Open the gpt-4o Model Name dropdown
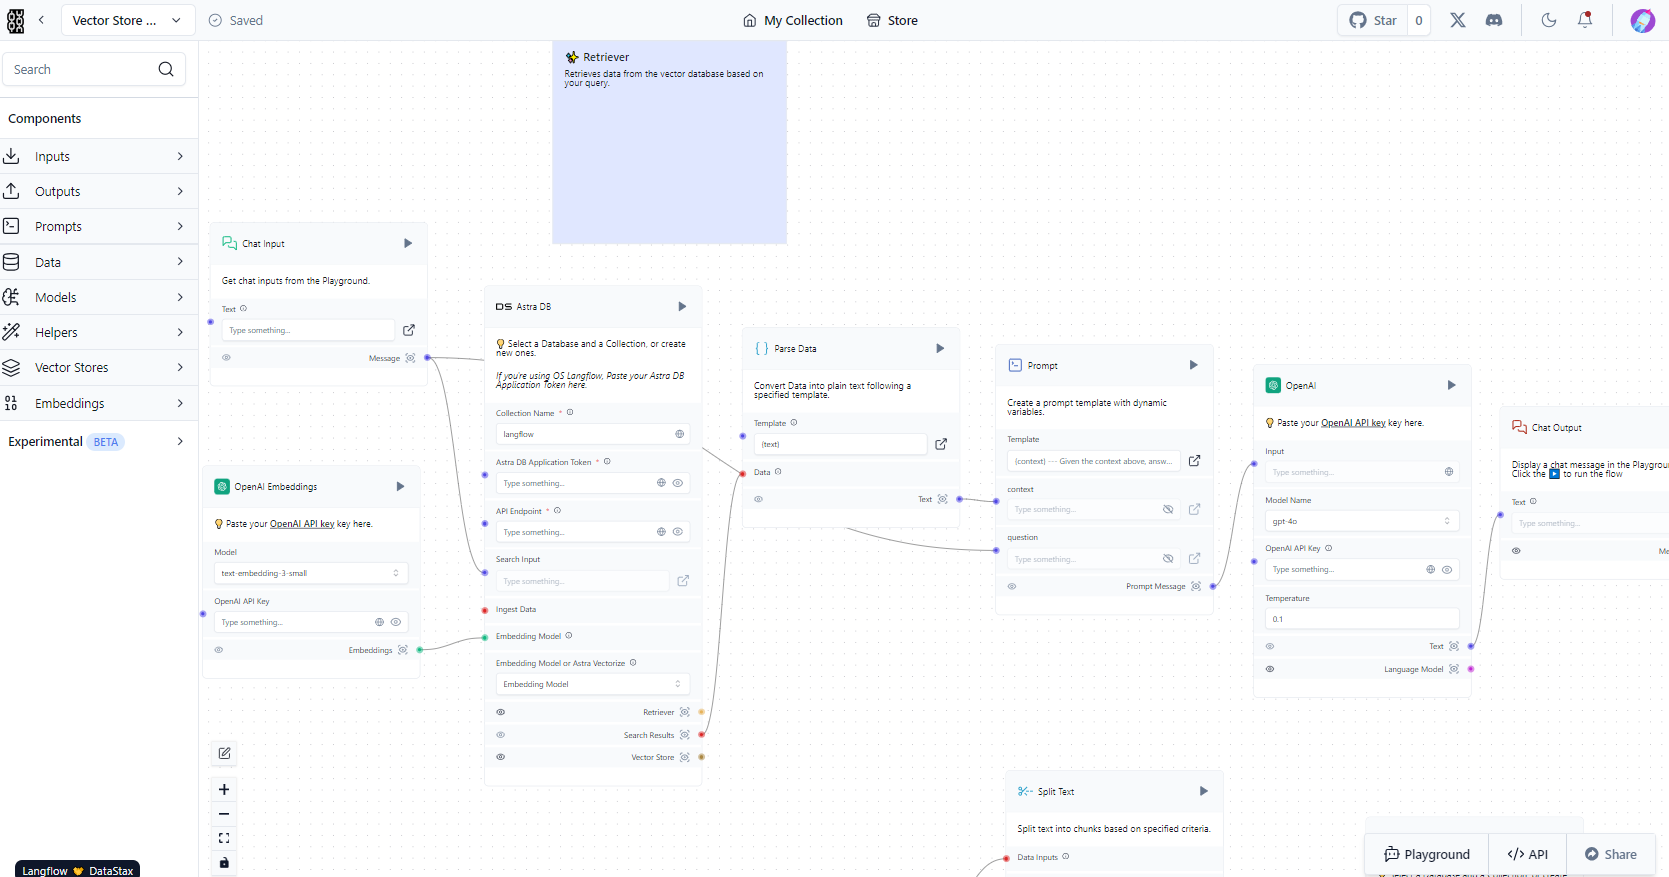The height and width of the screenshot is (877, 1669). (1362, 521)
